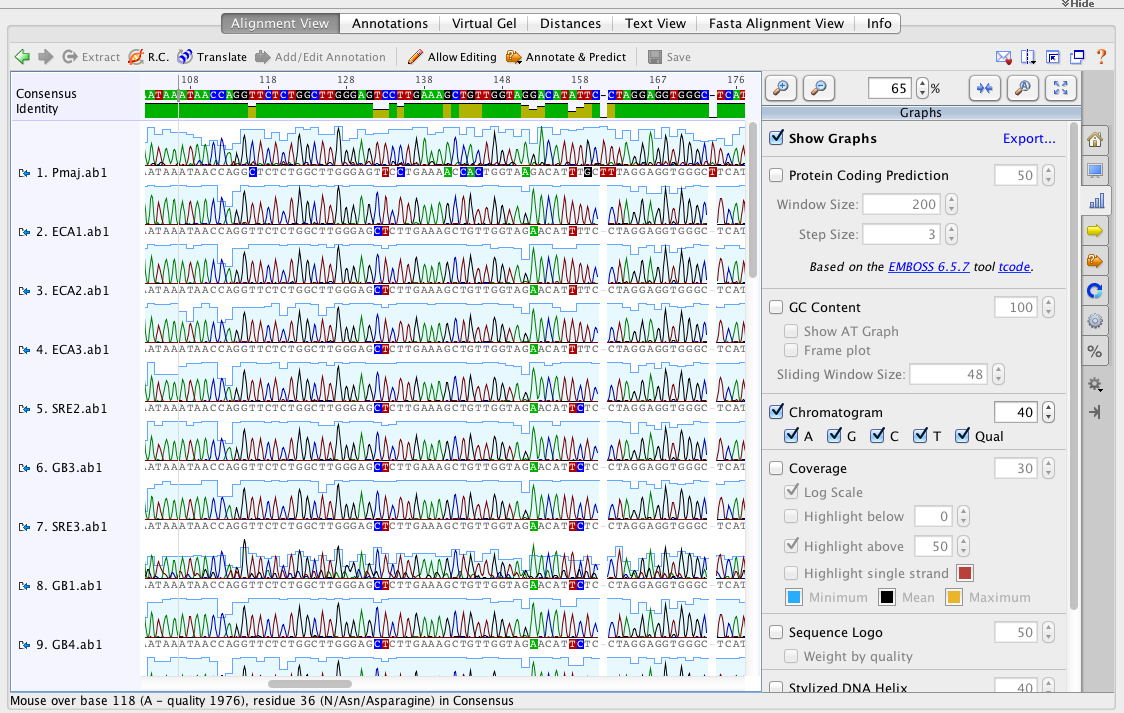This screenshot has width=1124, height=713.
Task: Adjust the Protein Coding Prediction height stepper
Action: [1049, 175]
